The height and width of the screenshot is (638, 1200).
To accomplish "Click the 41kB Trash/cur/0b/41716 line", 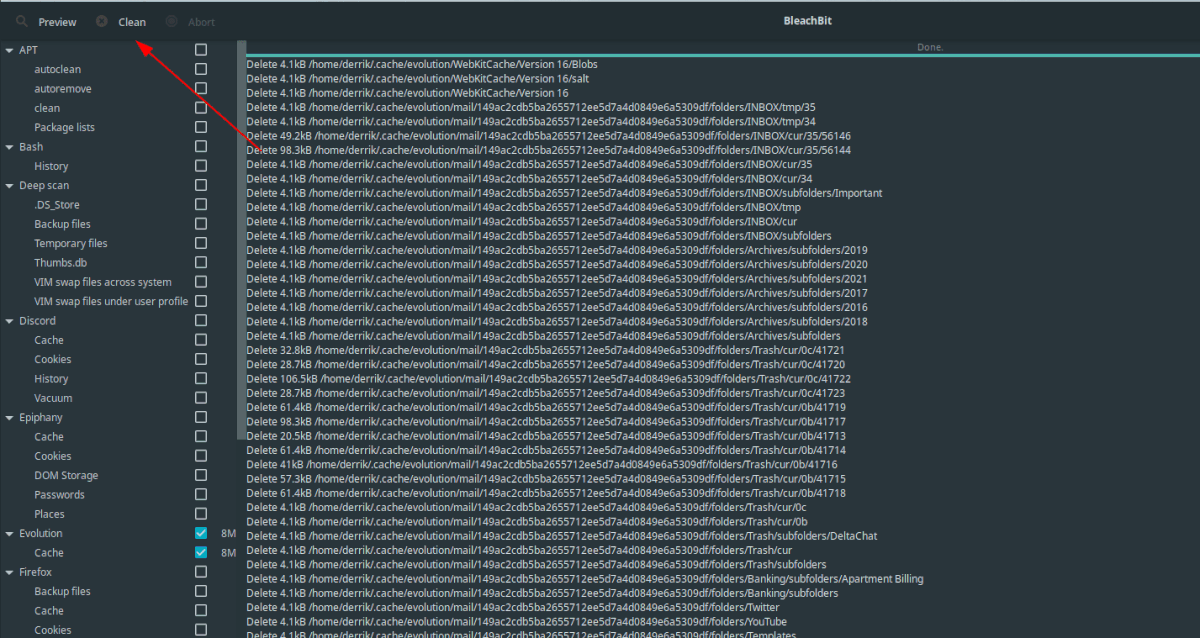I will pos(542,465).
